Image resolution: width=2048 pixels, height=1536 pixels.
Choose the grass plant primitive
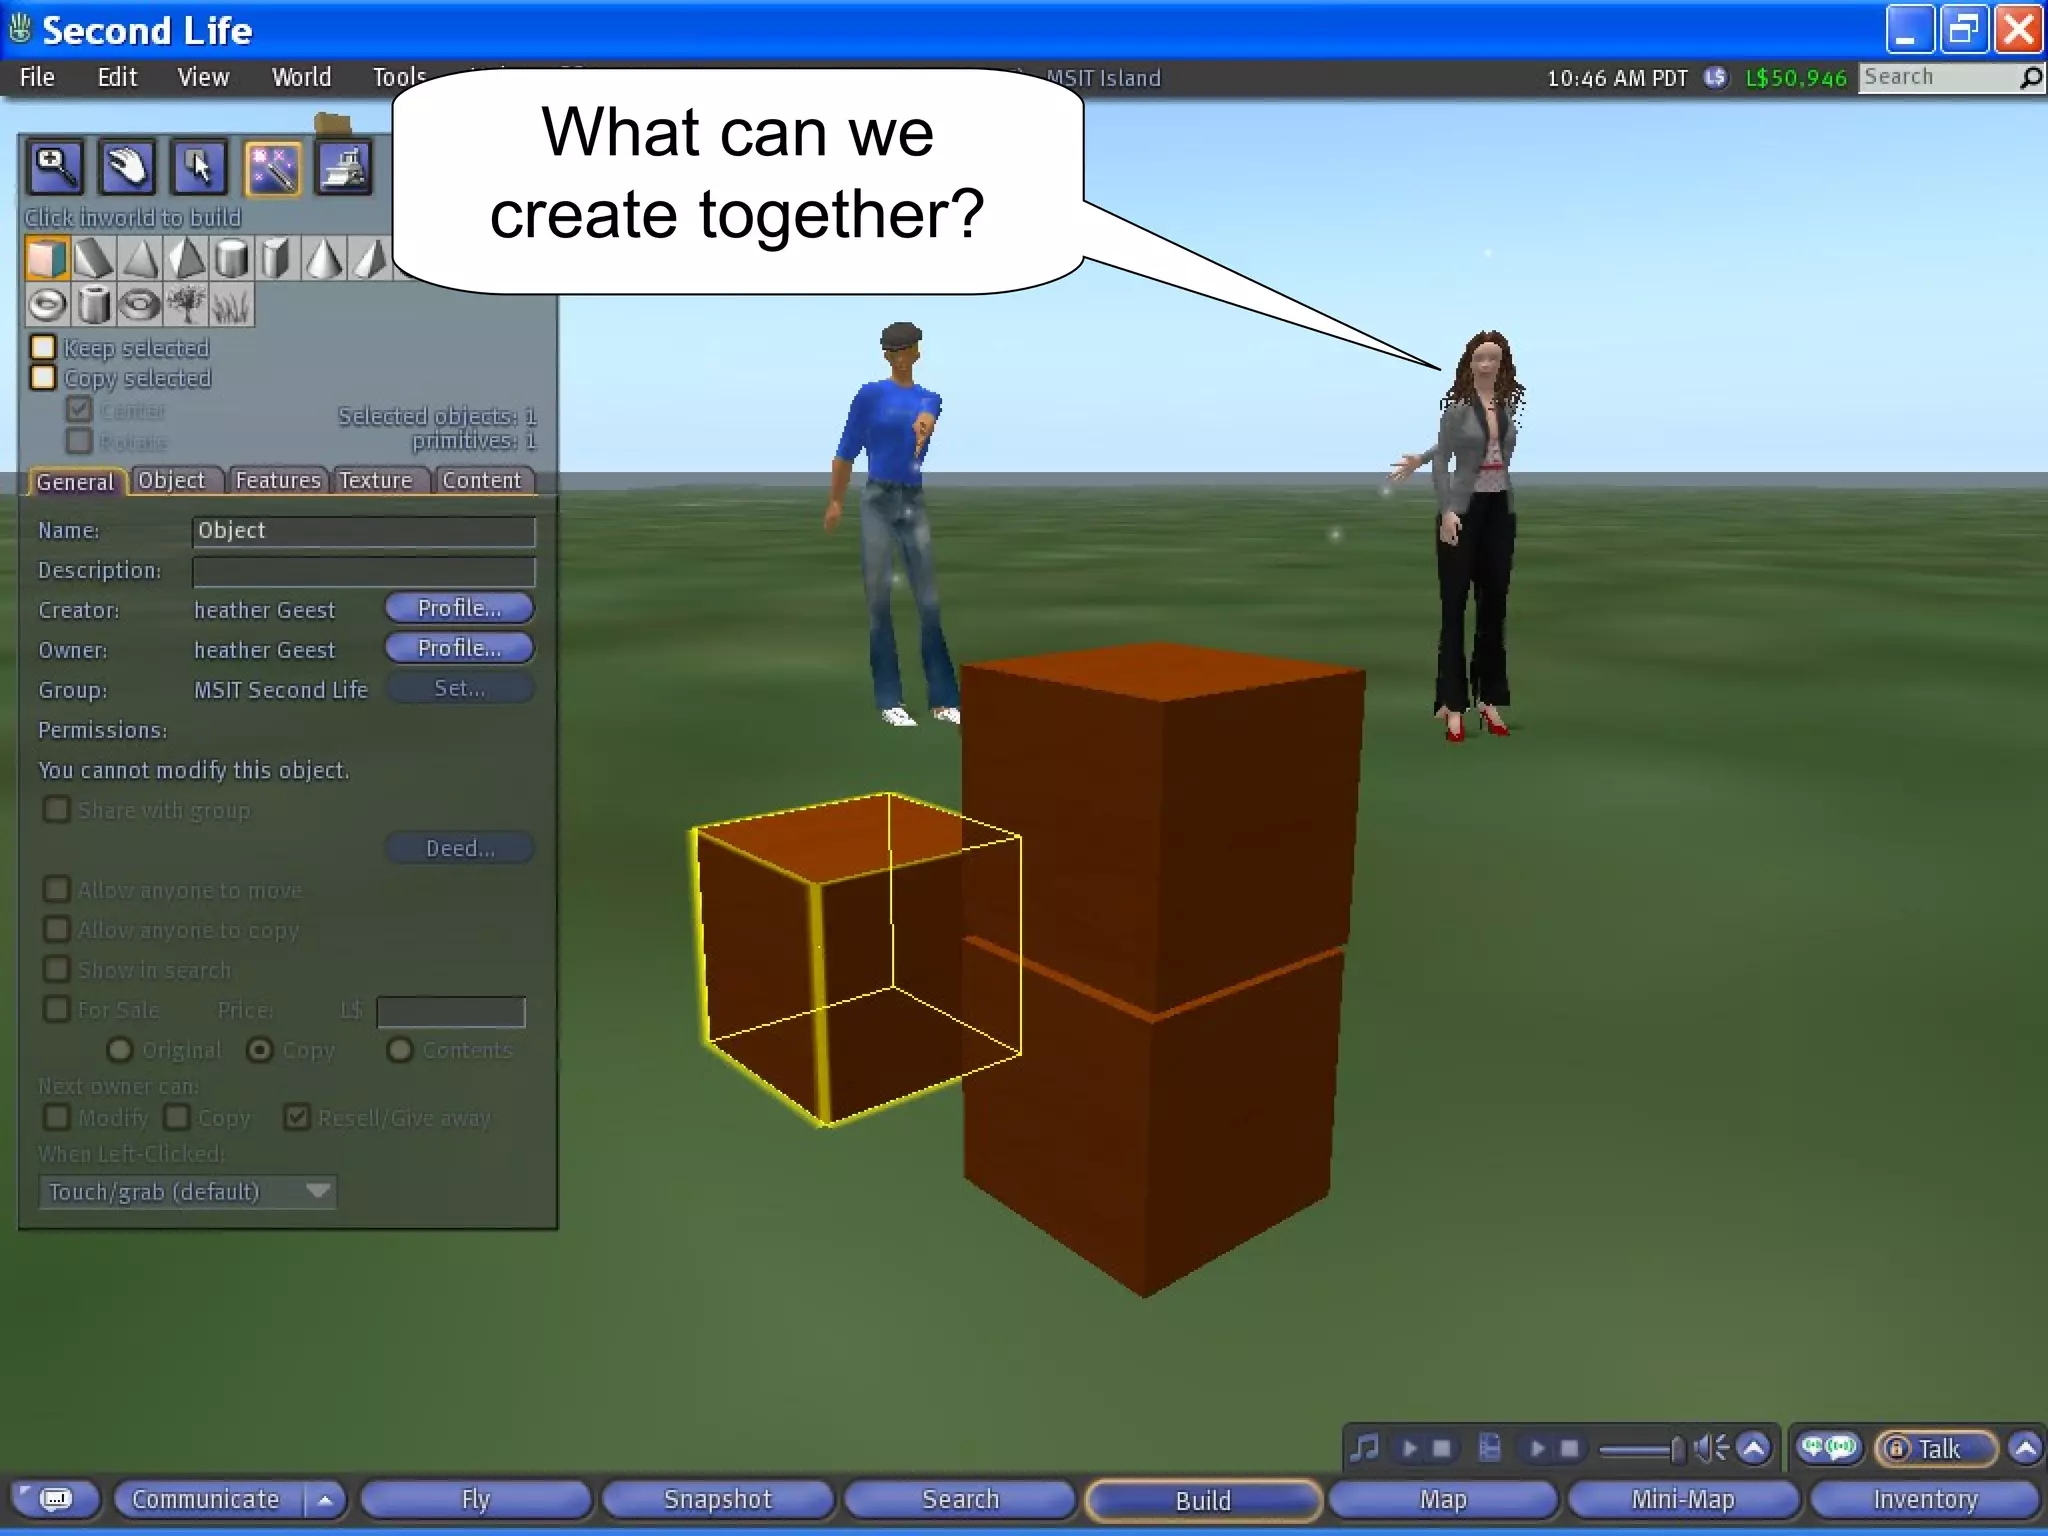point(231,304)
